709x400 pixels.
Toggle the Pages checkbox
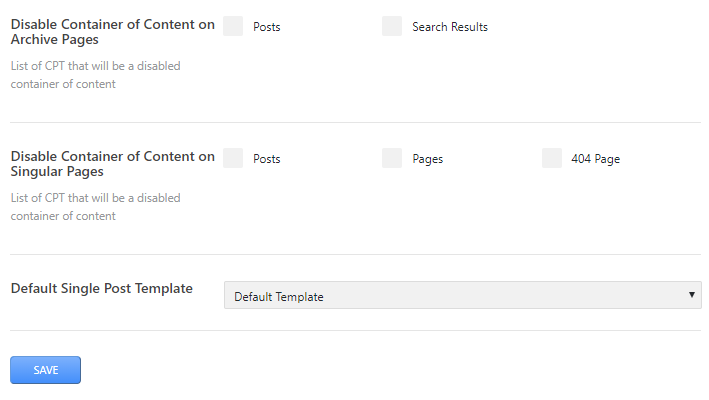pos(392,158)
